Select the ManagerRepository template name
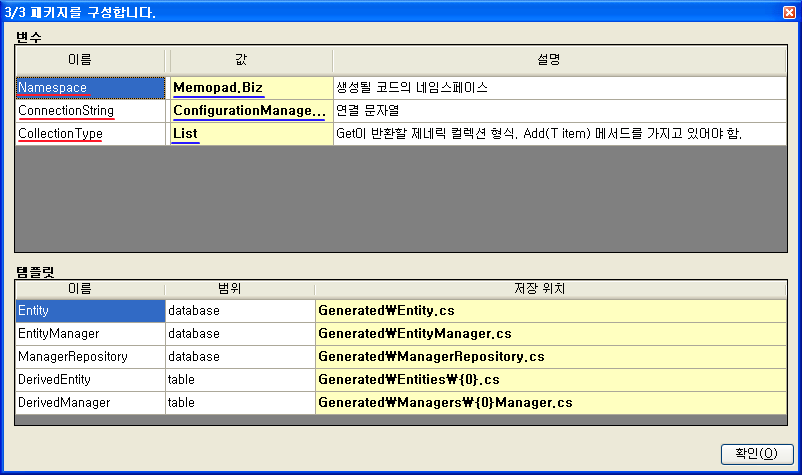Screen dimensions: 802x475 click(x=91, y=357)
